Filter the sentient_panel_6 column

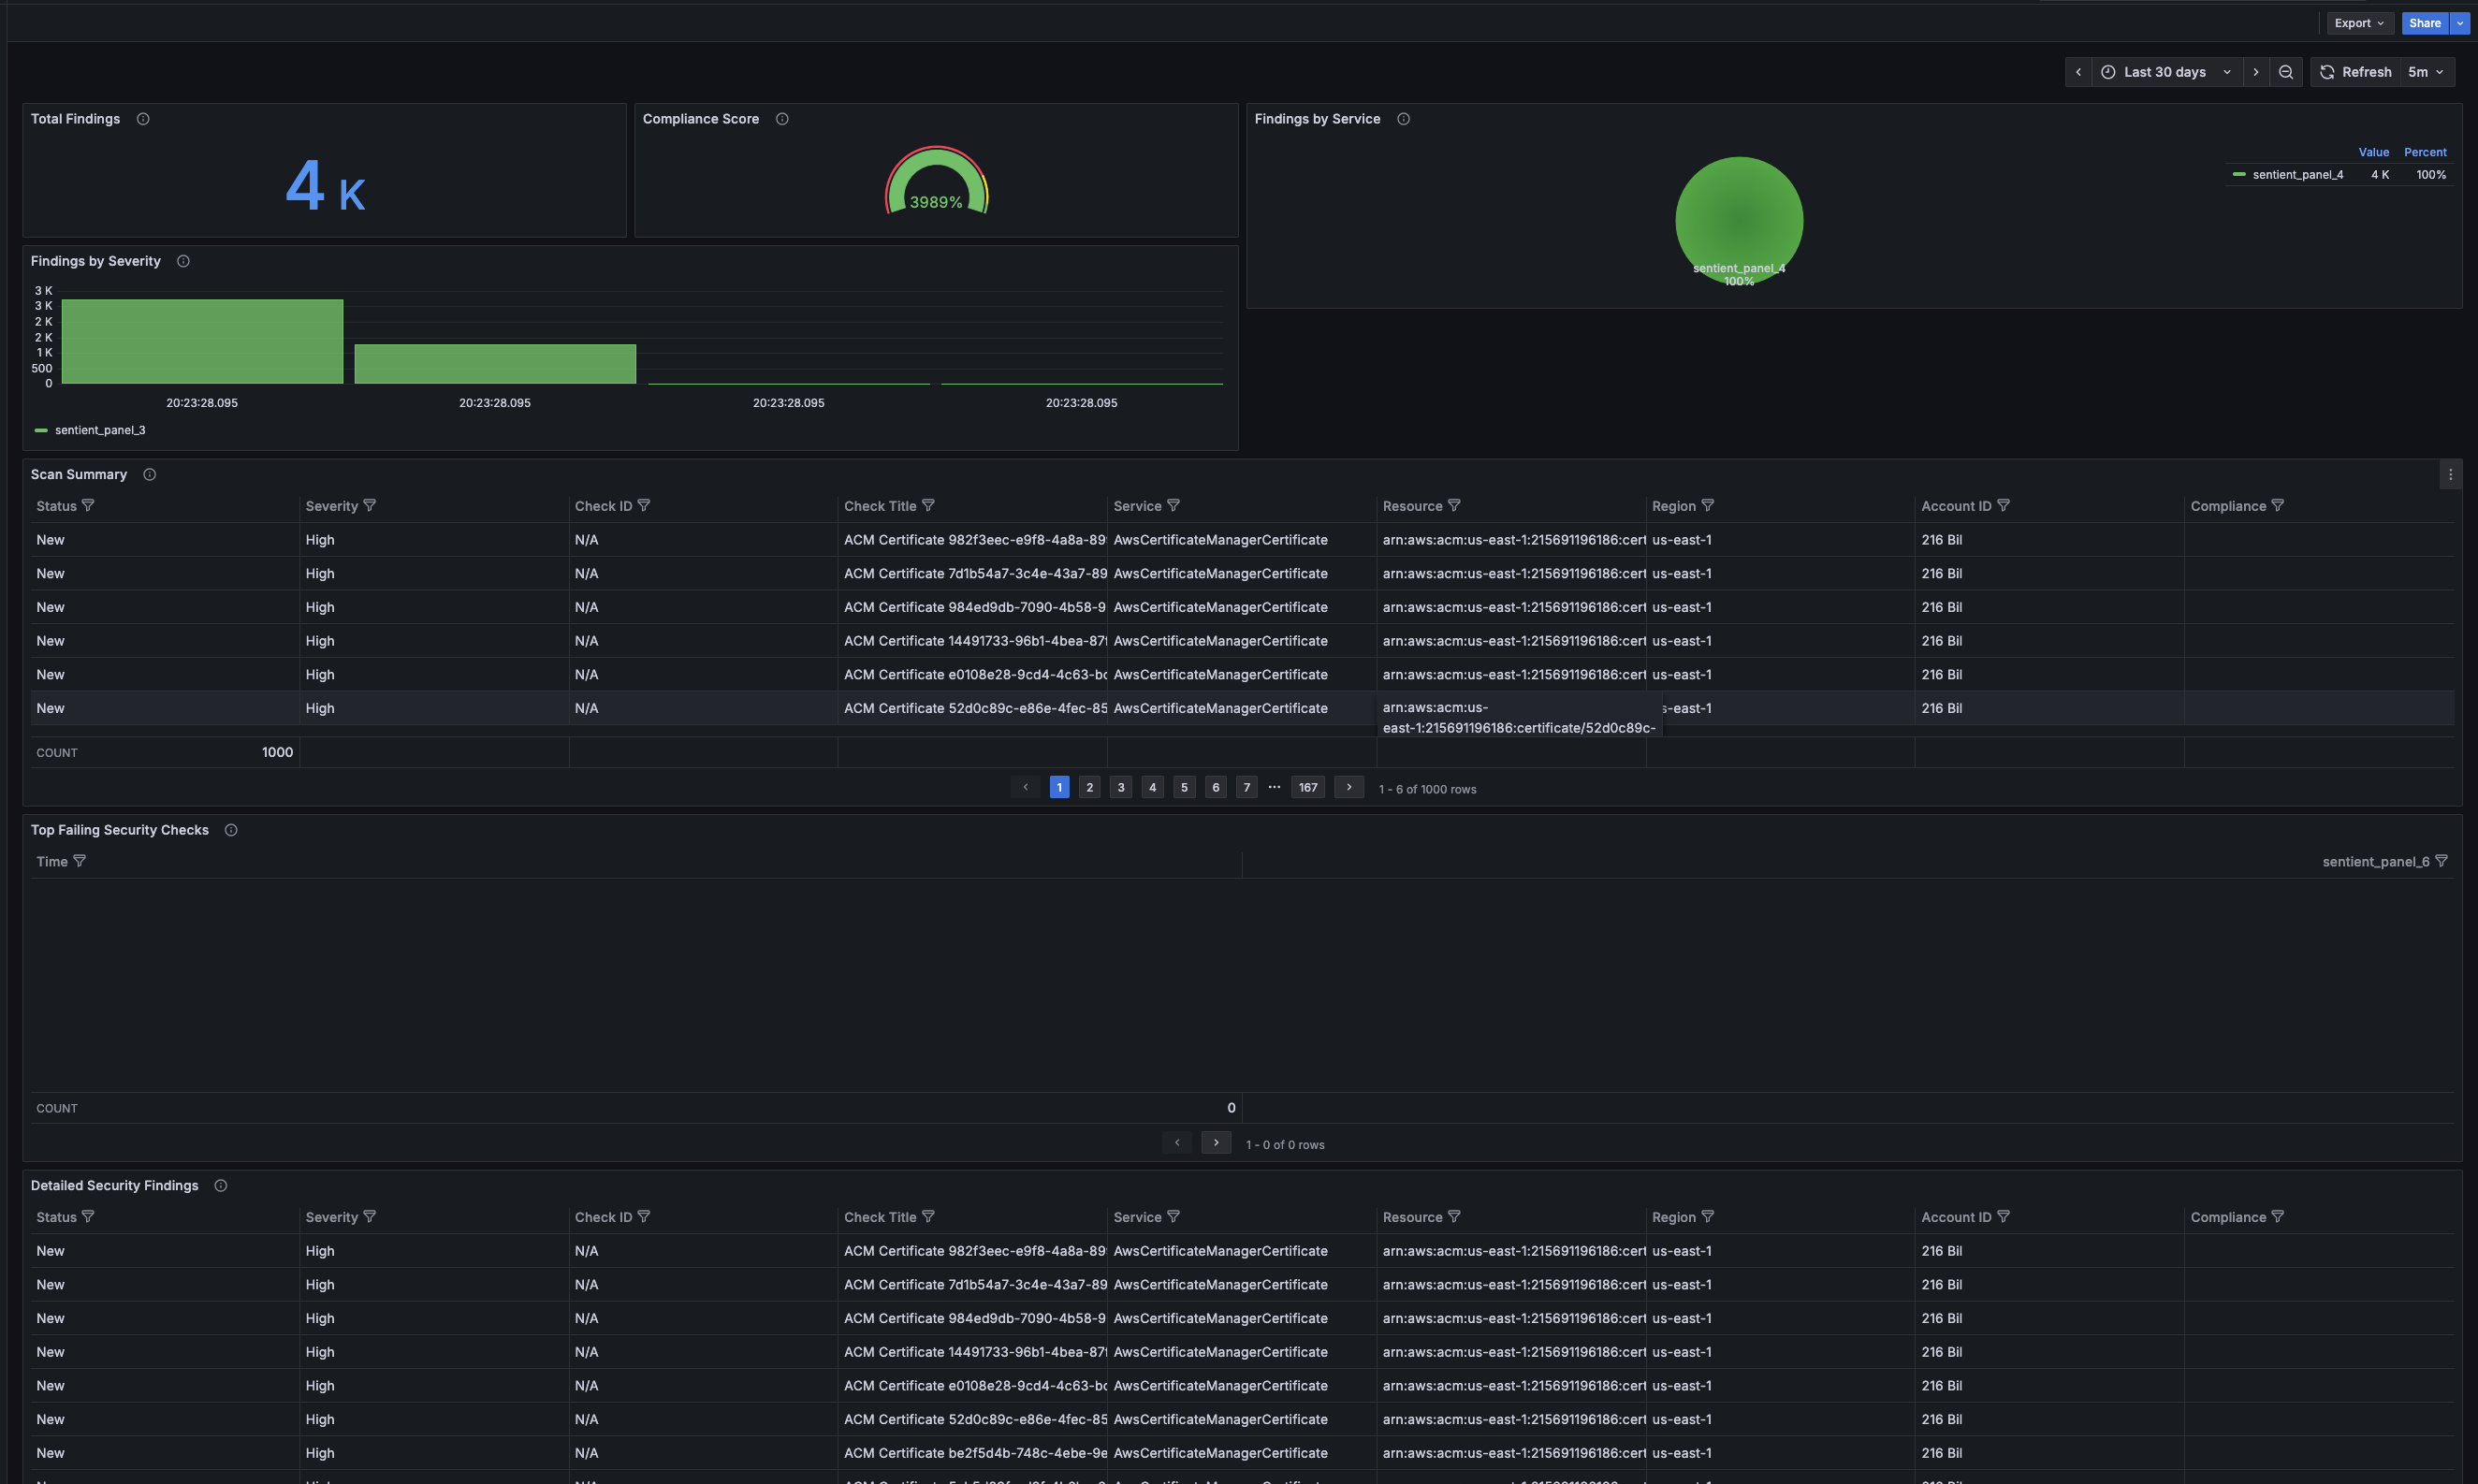pyautogui.click(x=2441, y=861)
